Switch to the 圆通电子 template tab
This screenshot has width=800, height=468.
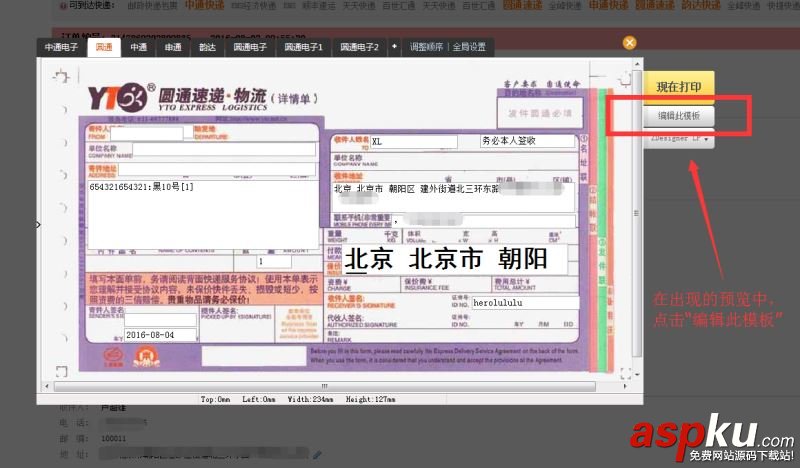click(250, 47)
